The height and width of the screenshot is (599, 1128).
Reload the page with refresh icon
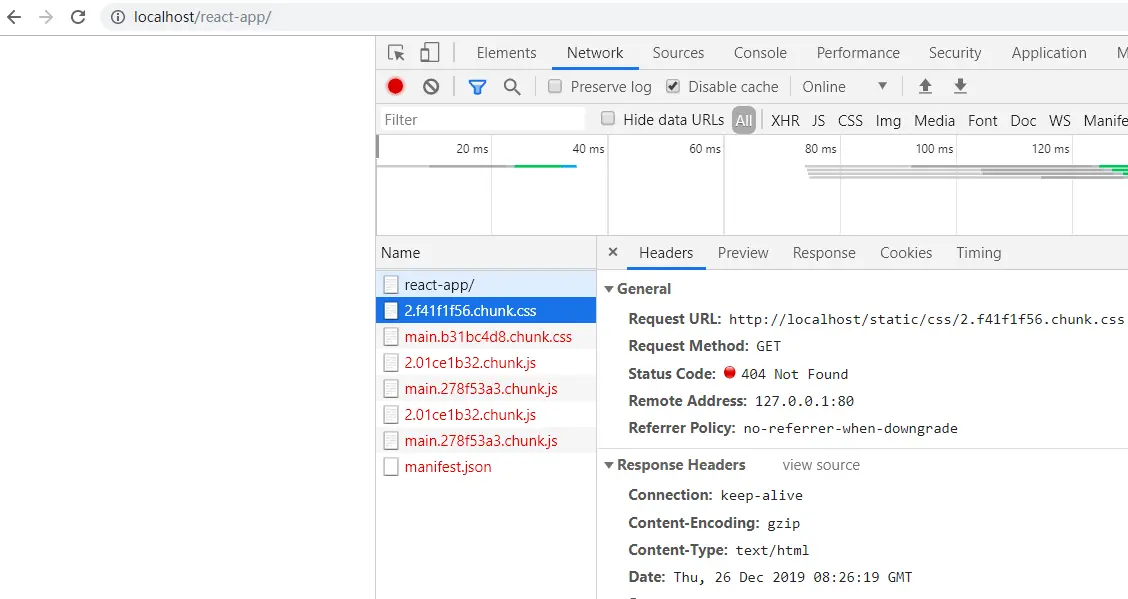pyautogui.click(x=78, y=17)
